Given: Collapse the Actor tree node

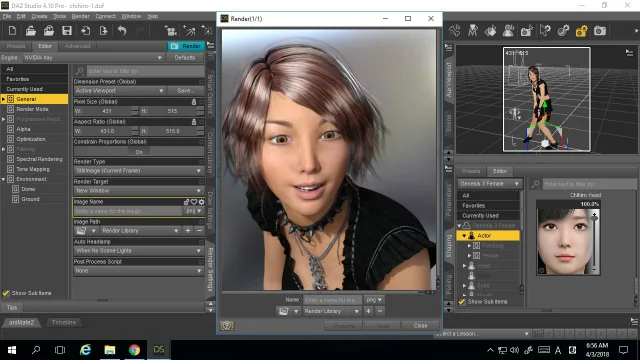Looking at the screenshot, I should tap(464, 236).
